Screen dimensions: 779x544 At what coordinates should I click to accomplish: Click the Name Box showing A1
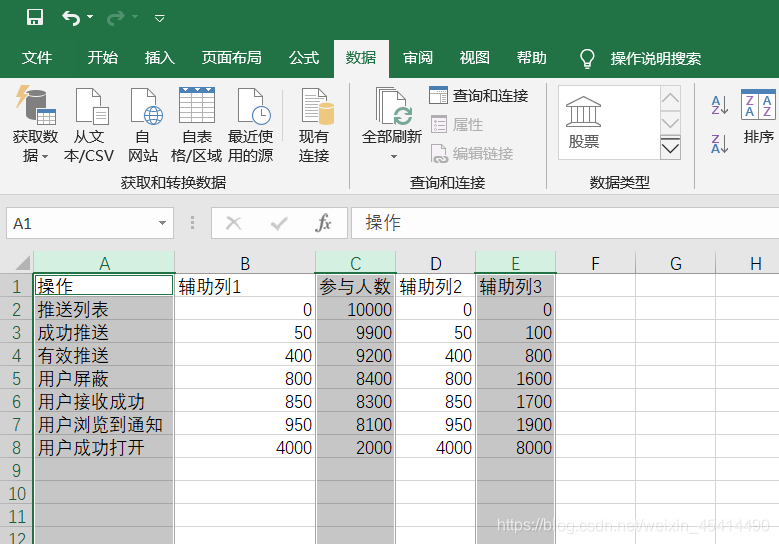tap(82, 224)
